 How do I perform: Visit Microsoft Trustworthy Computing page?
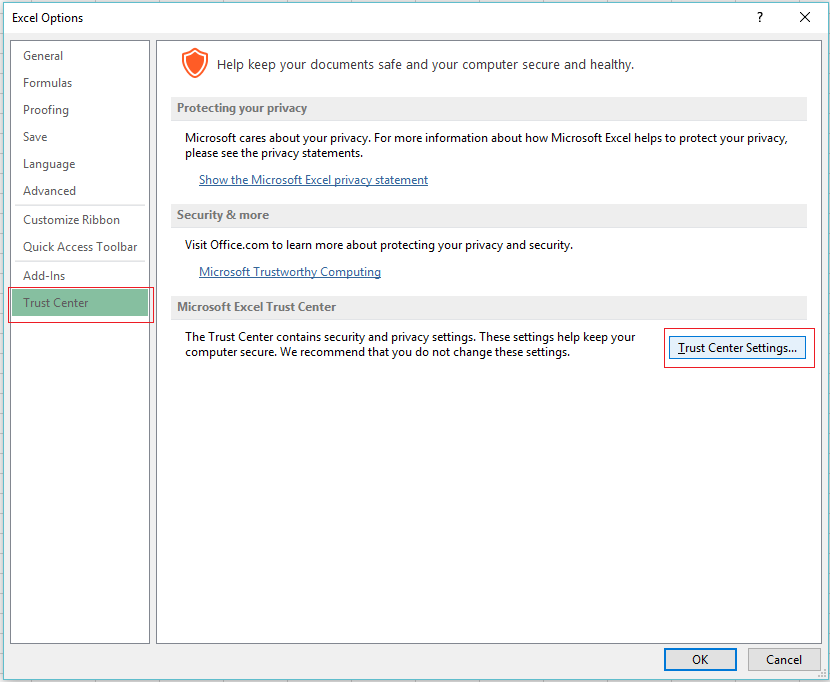pos(290,271)
